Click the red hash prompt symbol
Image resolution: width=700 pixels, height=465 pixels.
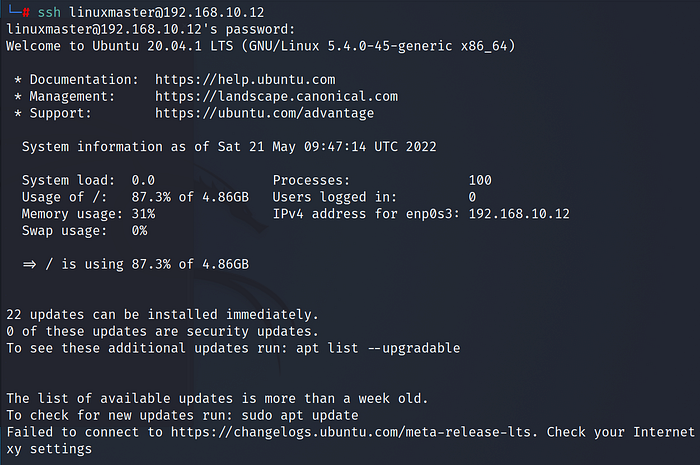26,10
